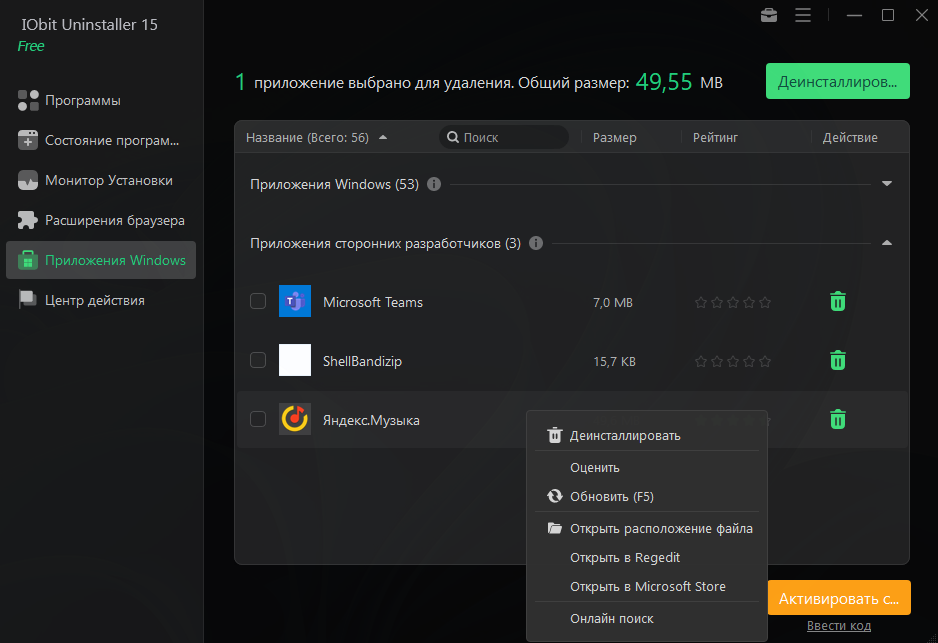Click the Software Health sidebar icon
Screen dimensions: 938x643
[28, 140]
